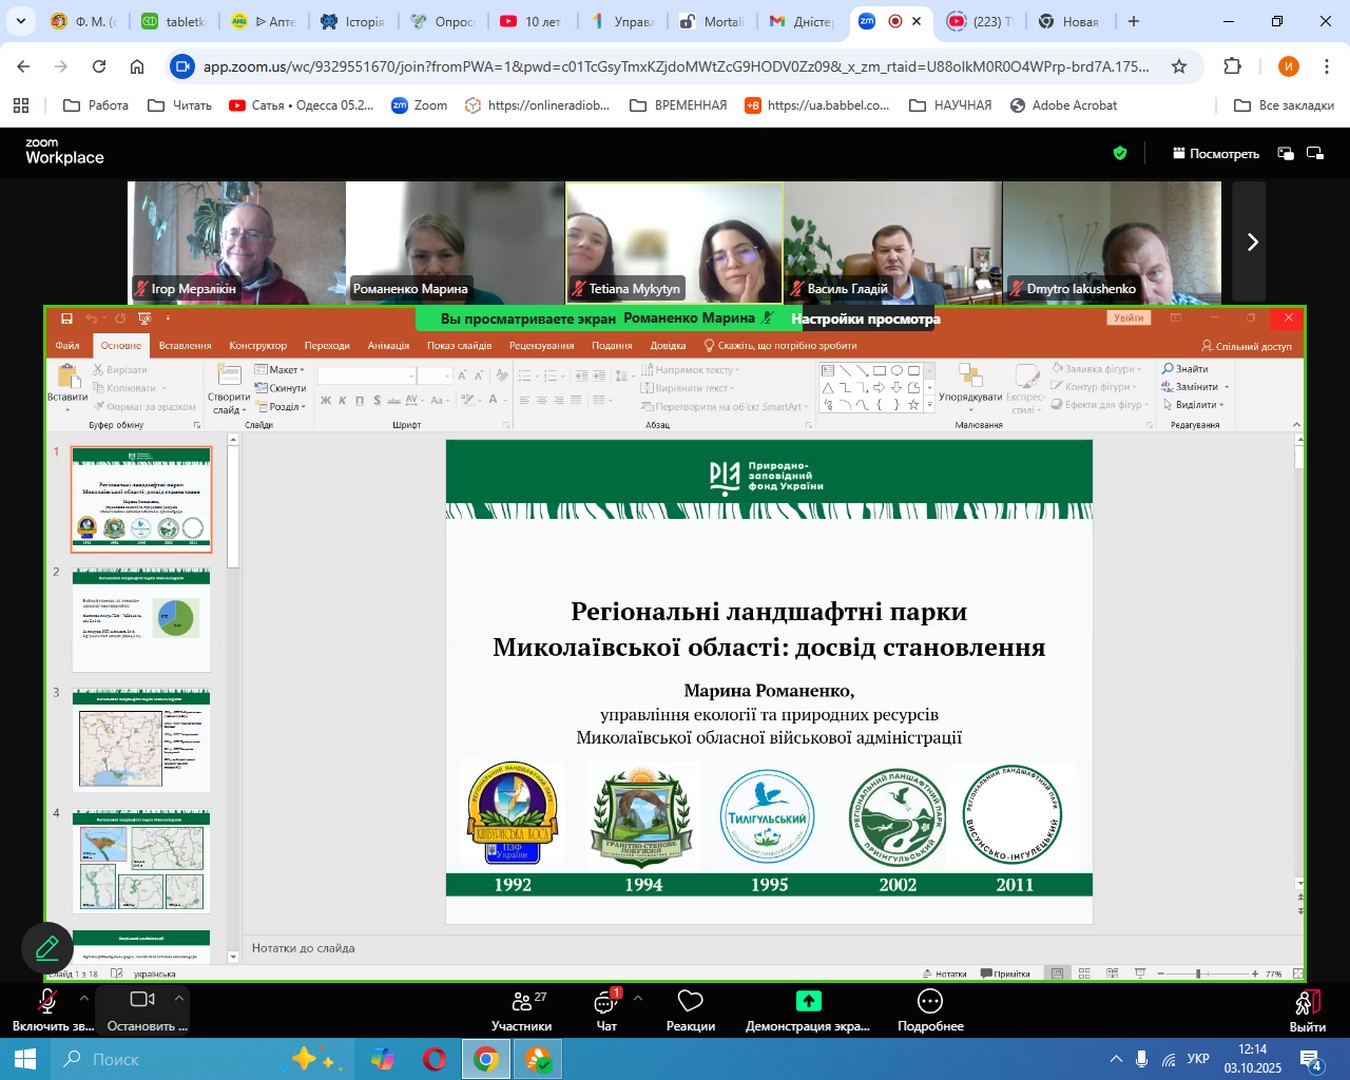
Task: Click the annotation pencil button
Action: point(47,947)
